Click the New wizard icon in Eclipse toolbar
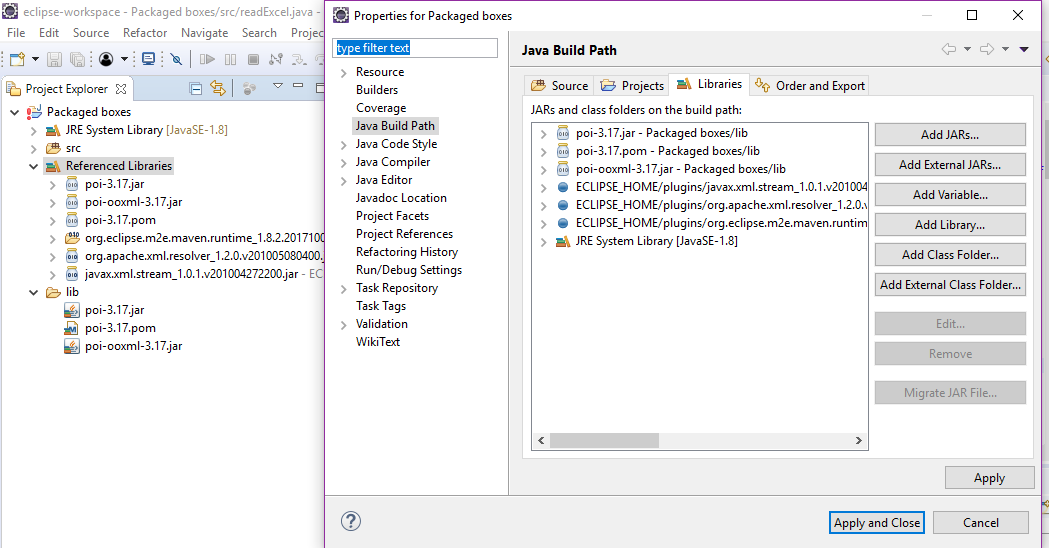Image resolution: width=1049 pixels, height=548 pixels. [x=17, y=60]
